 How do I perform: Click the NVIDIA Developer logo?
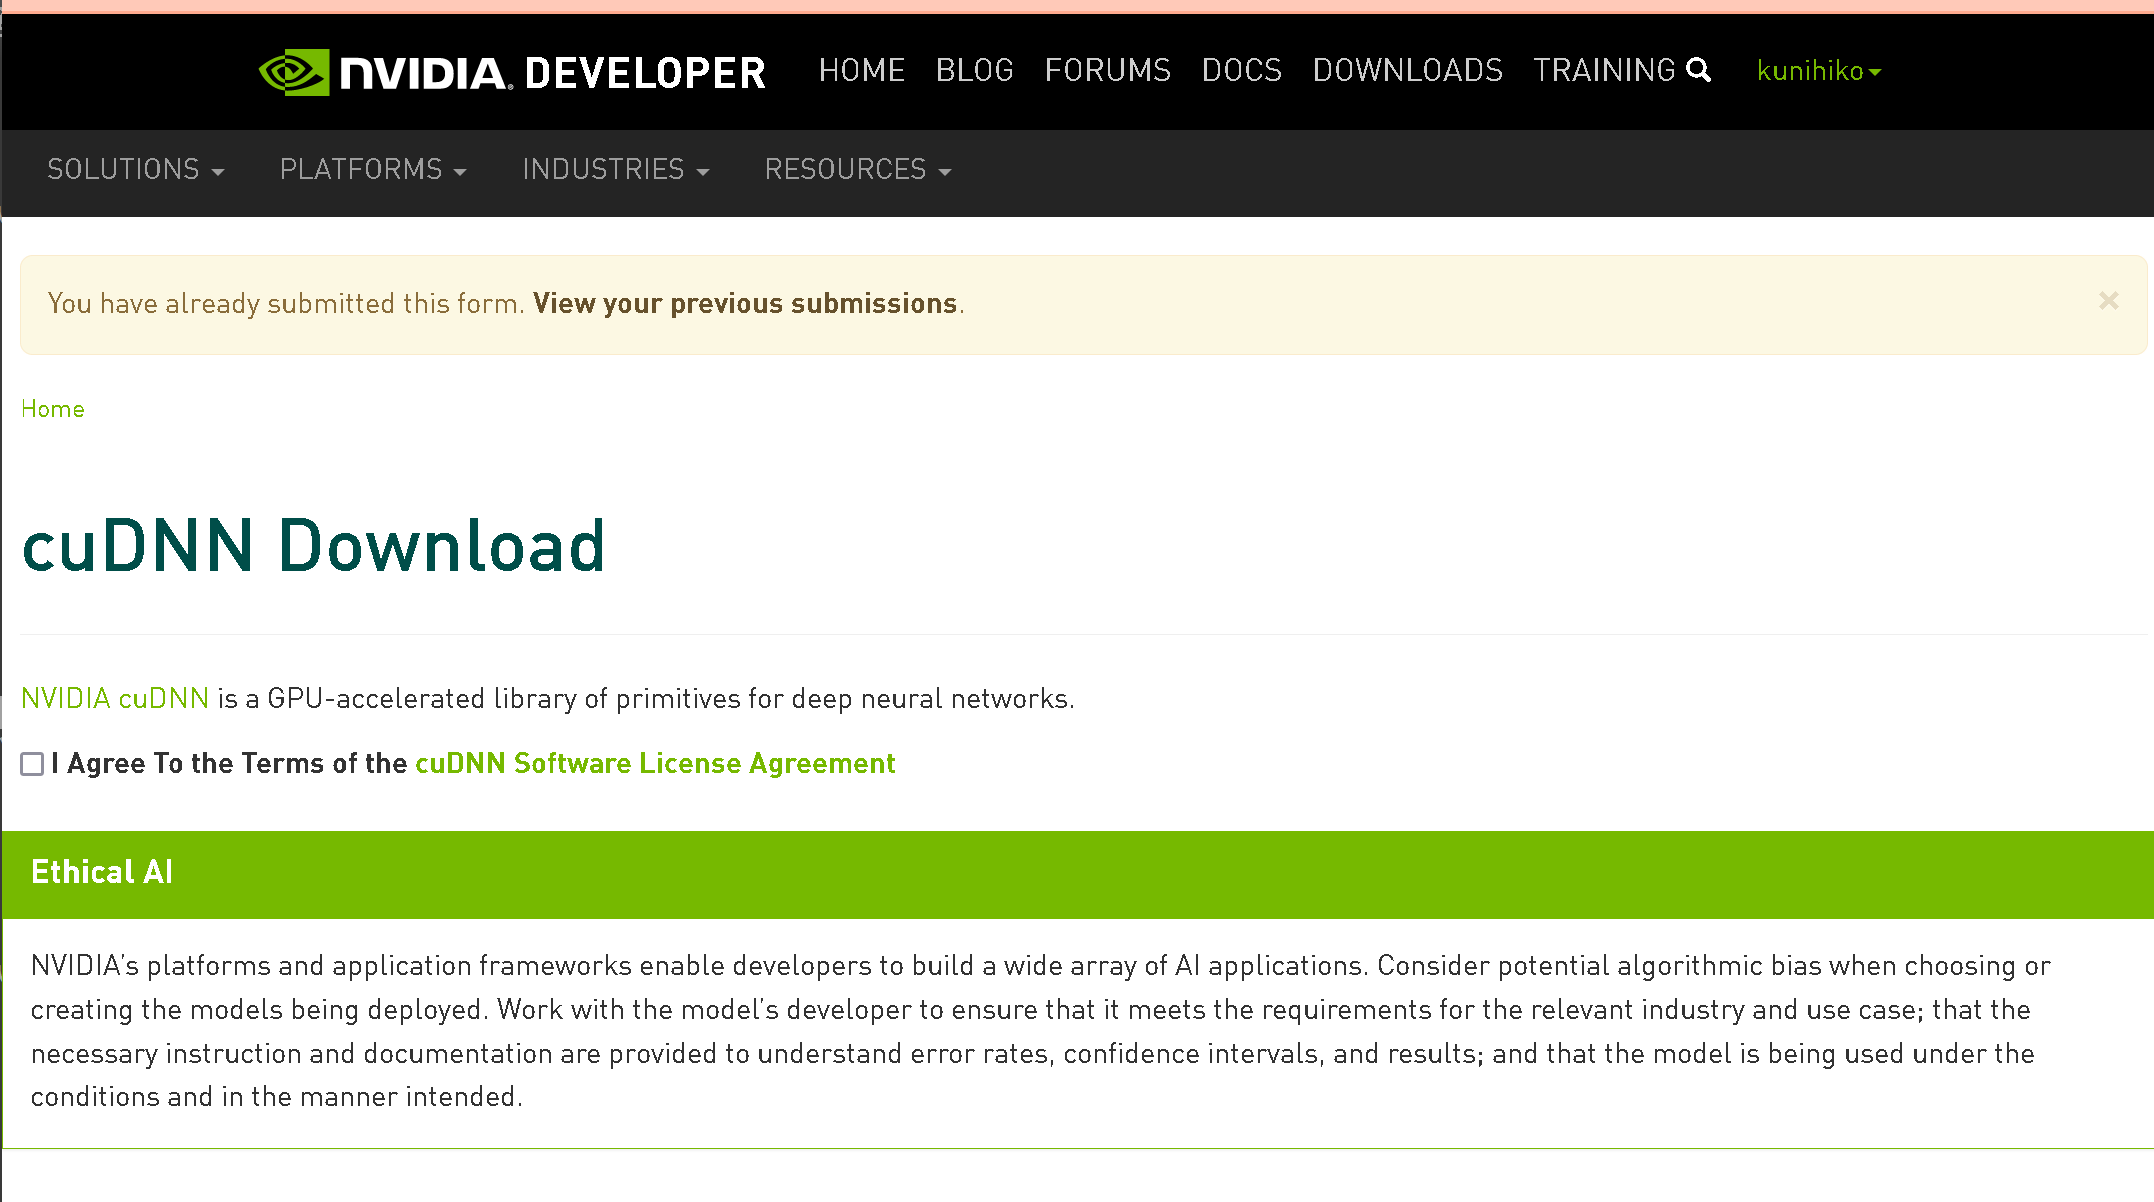[x=512, y=72]
